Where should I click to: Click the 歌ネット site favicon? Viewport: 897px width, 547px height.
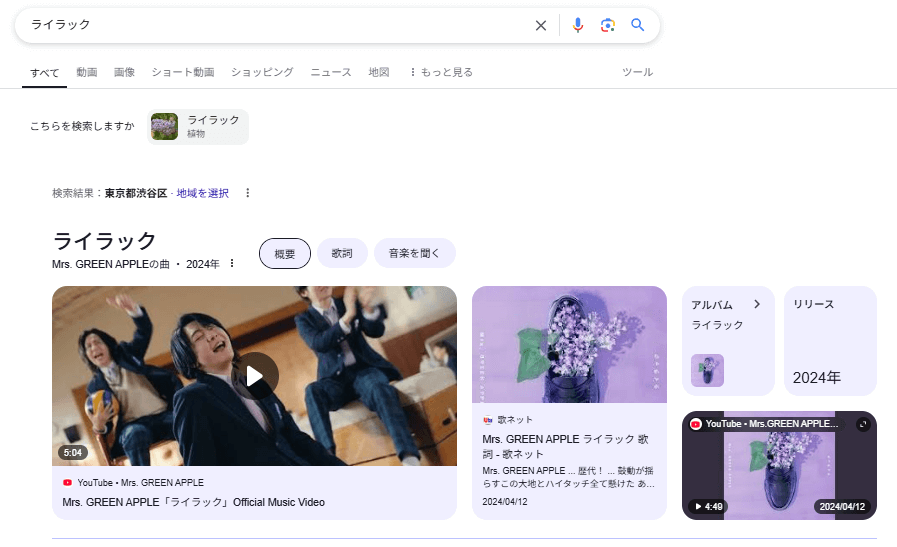click(488, 420)
